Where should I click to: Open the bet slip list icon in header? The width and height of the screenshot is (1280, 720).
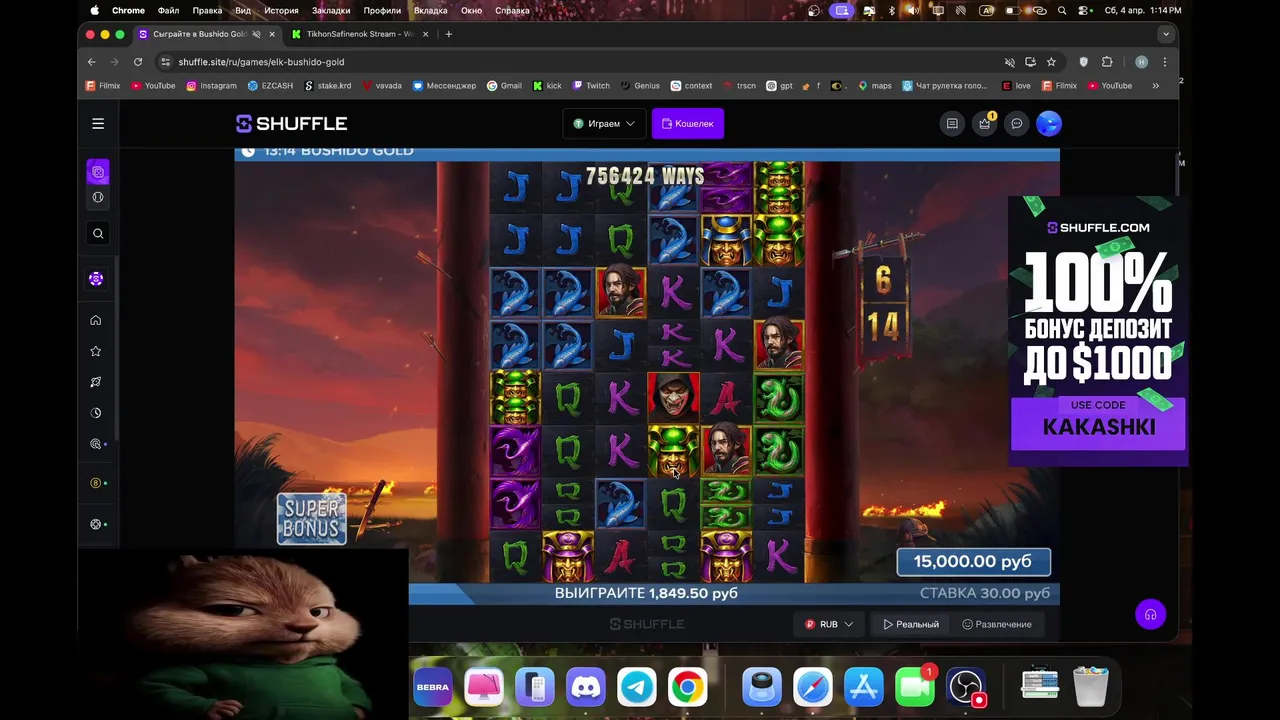952,124
